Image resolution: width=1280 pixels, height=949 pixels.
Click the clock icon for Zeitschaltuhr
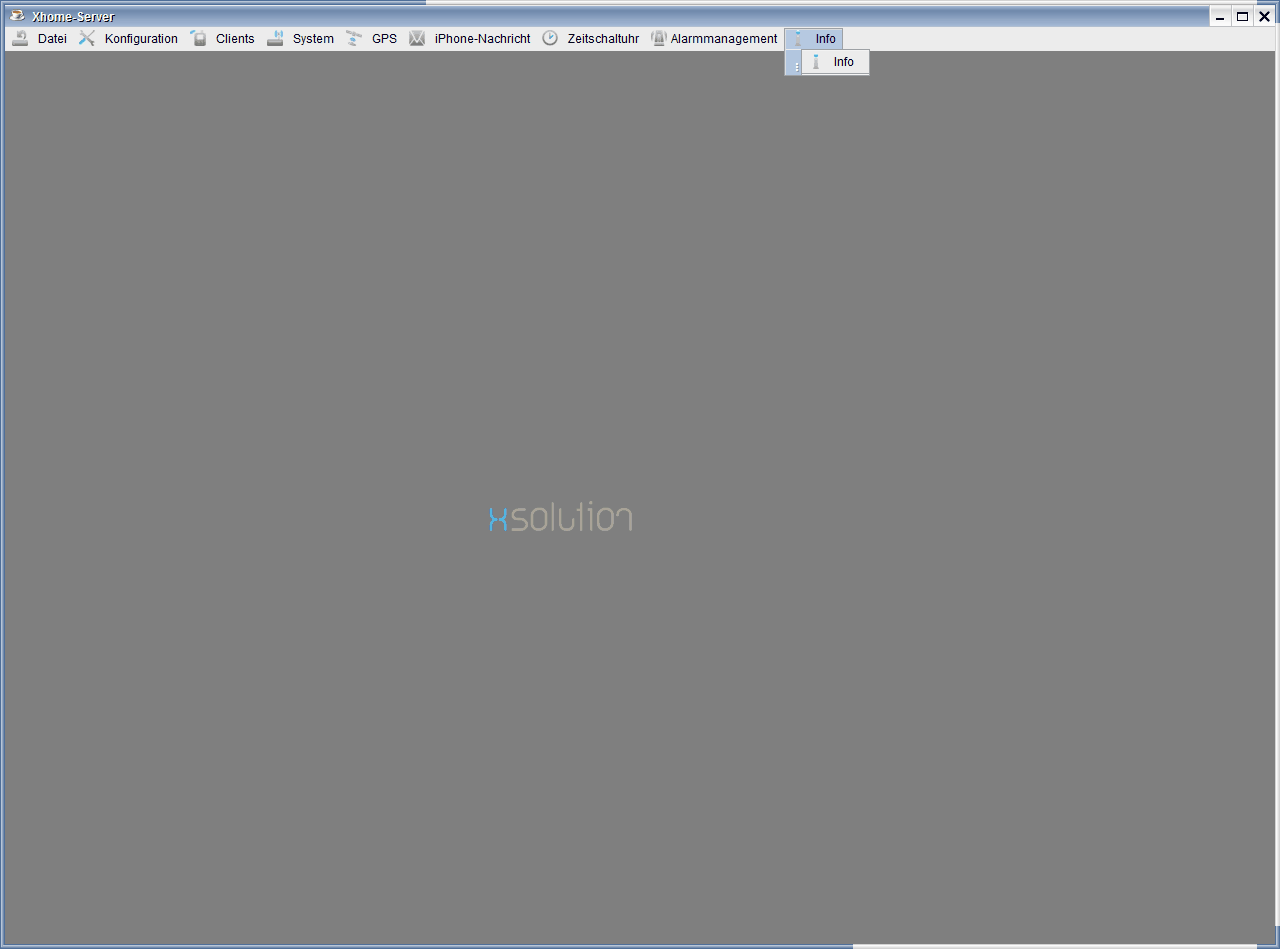(x=550, y=38)
